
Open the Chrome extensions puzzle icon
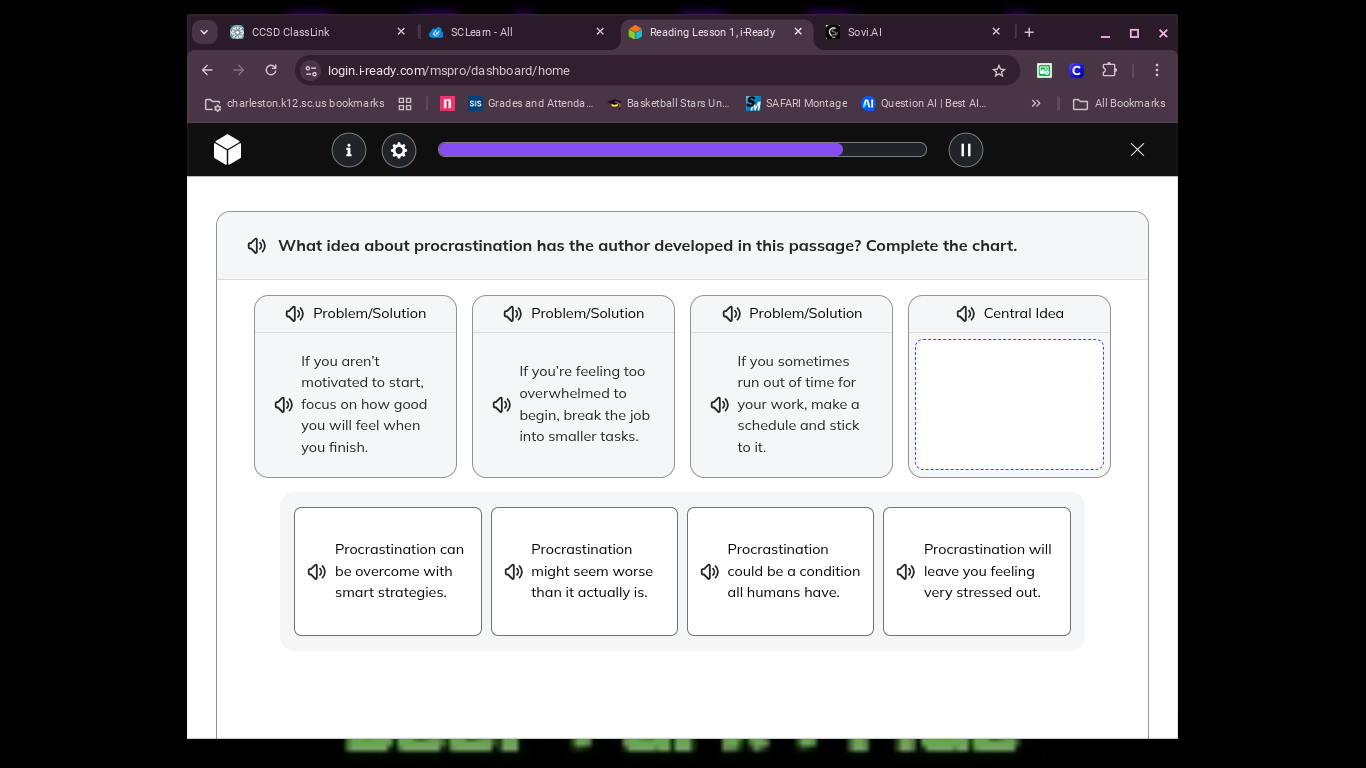[1109, 70]
